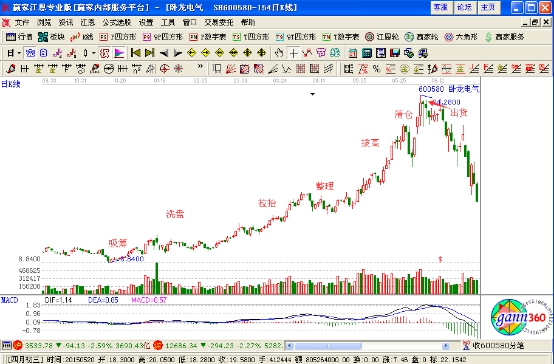Open the 资讯 menu

pos(66,23)
